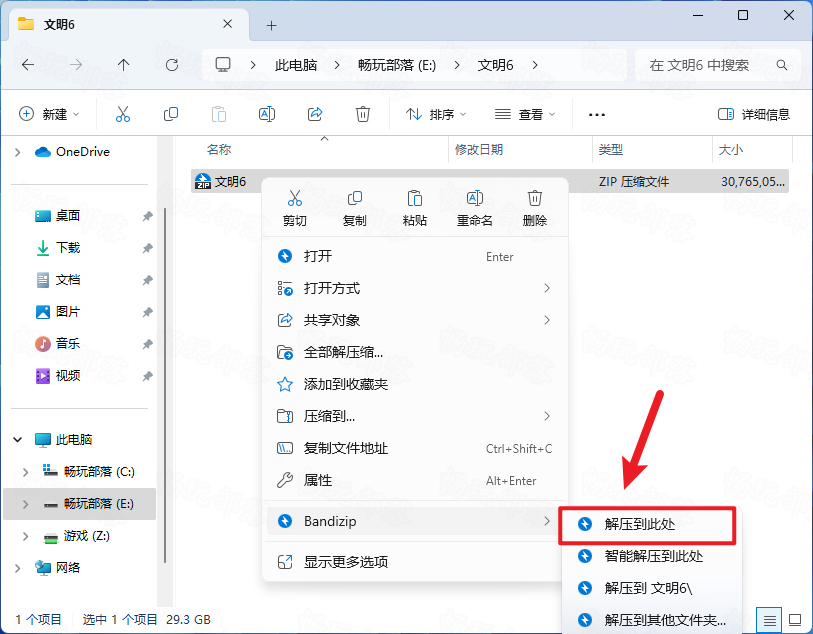Viewport: 813px width, 634px height.
Task: Unpin 文档 from quick access
Action: 148,280
